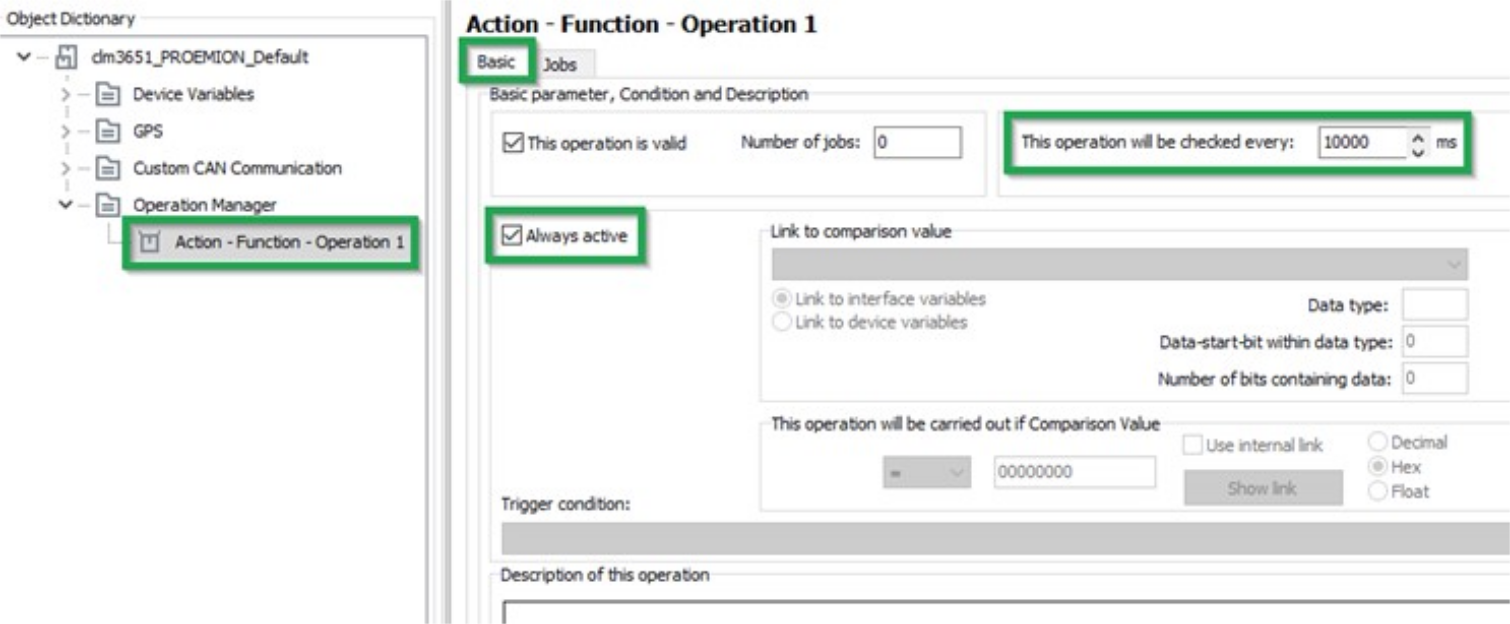Viewport: 1510px width, 624px height.
Task: Switch to the Jobs tab
Action: (560, 65)
